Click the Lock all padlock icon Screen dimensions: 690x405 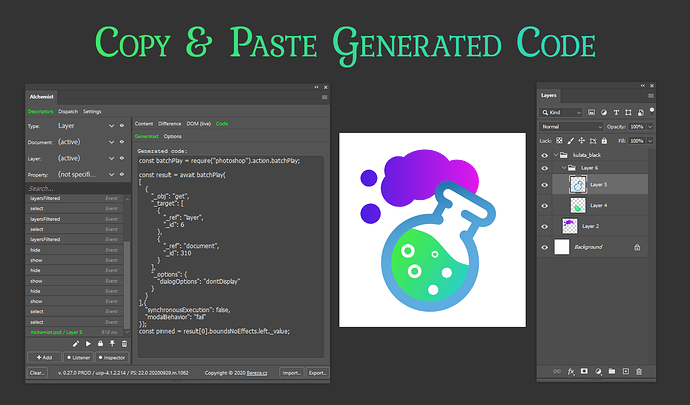[604, 141]
